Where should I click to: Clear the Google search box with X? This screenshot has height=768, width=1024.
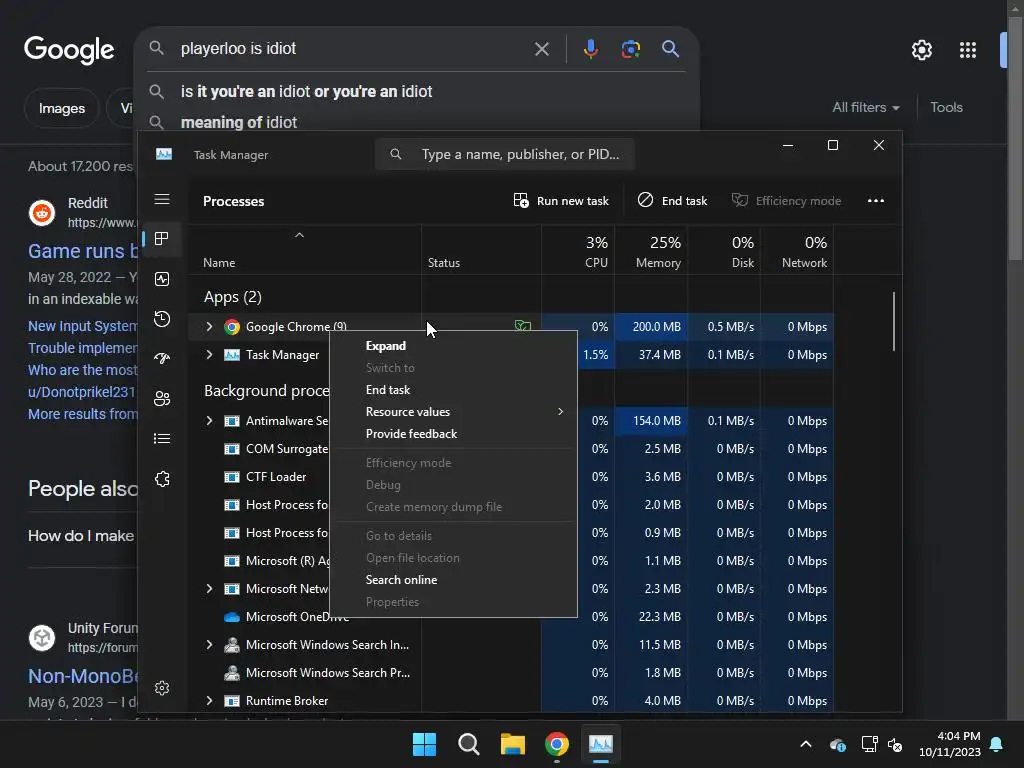(x=541, y=49)
